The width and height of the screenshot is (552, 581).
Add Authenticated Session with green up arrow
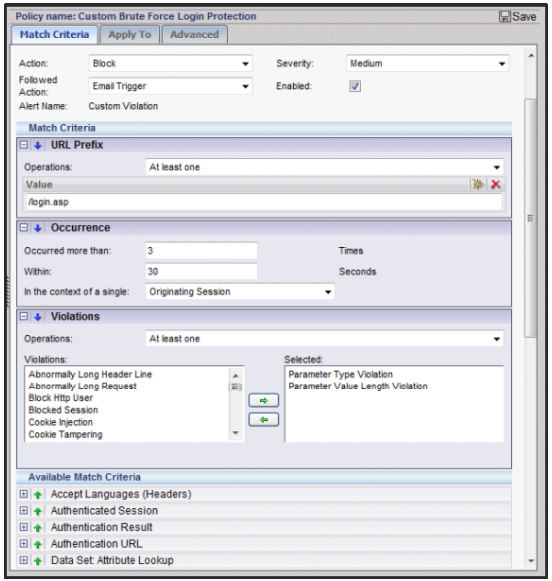pyautogui.click(x=37, y=511)
